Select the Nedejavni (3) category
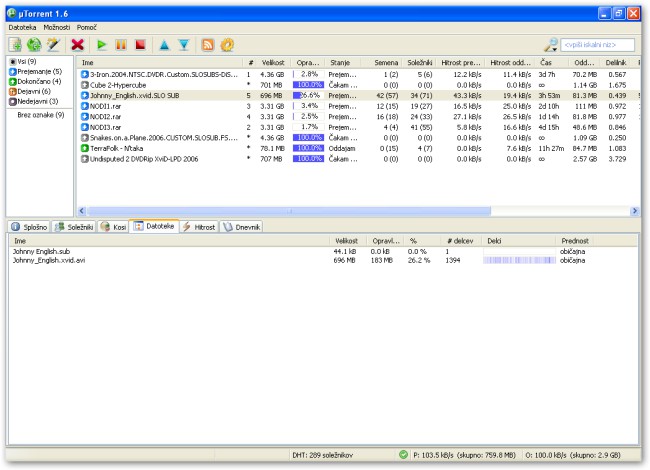The image size is (650, 470). coord(34,101)
